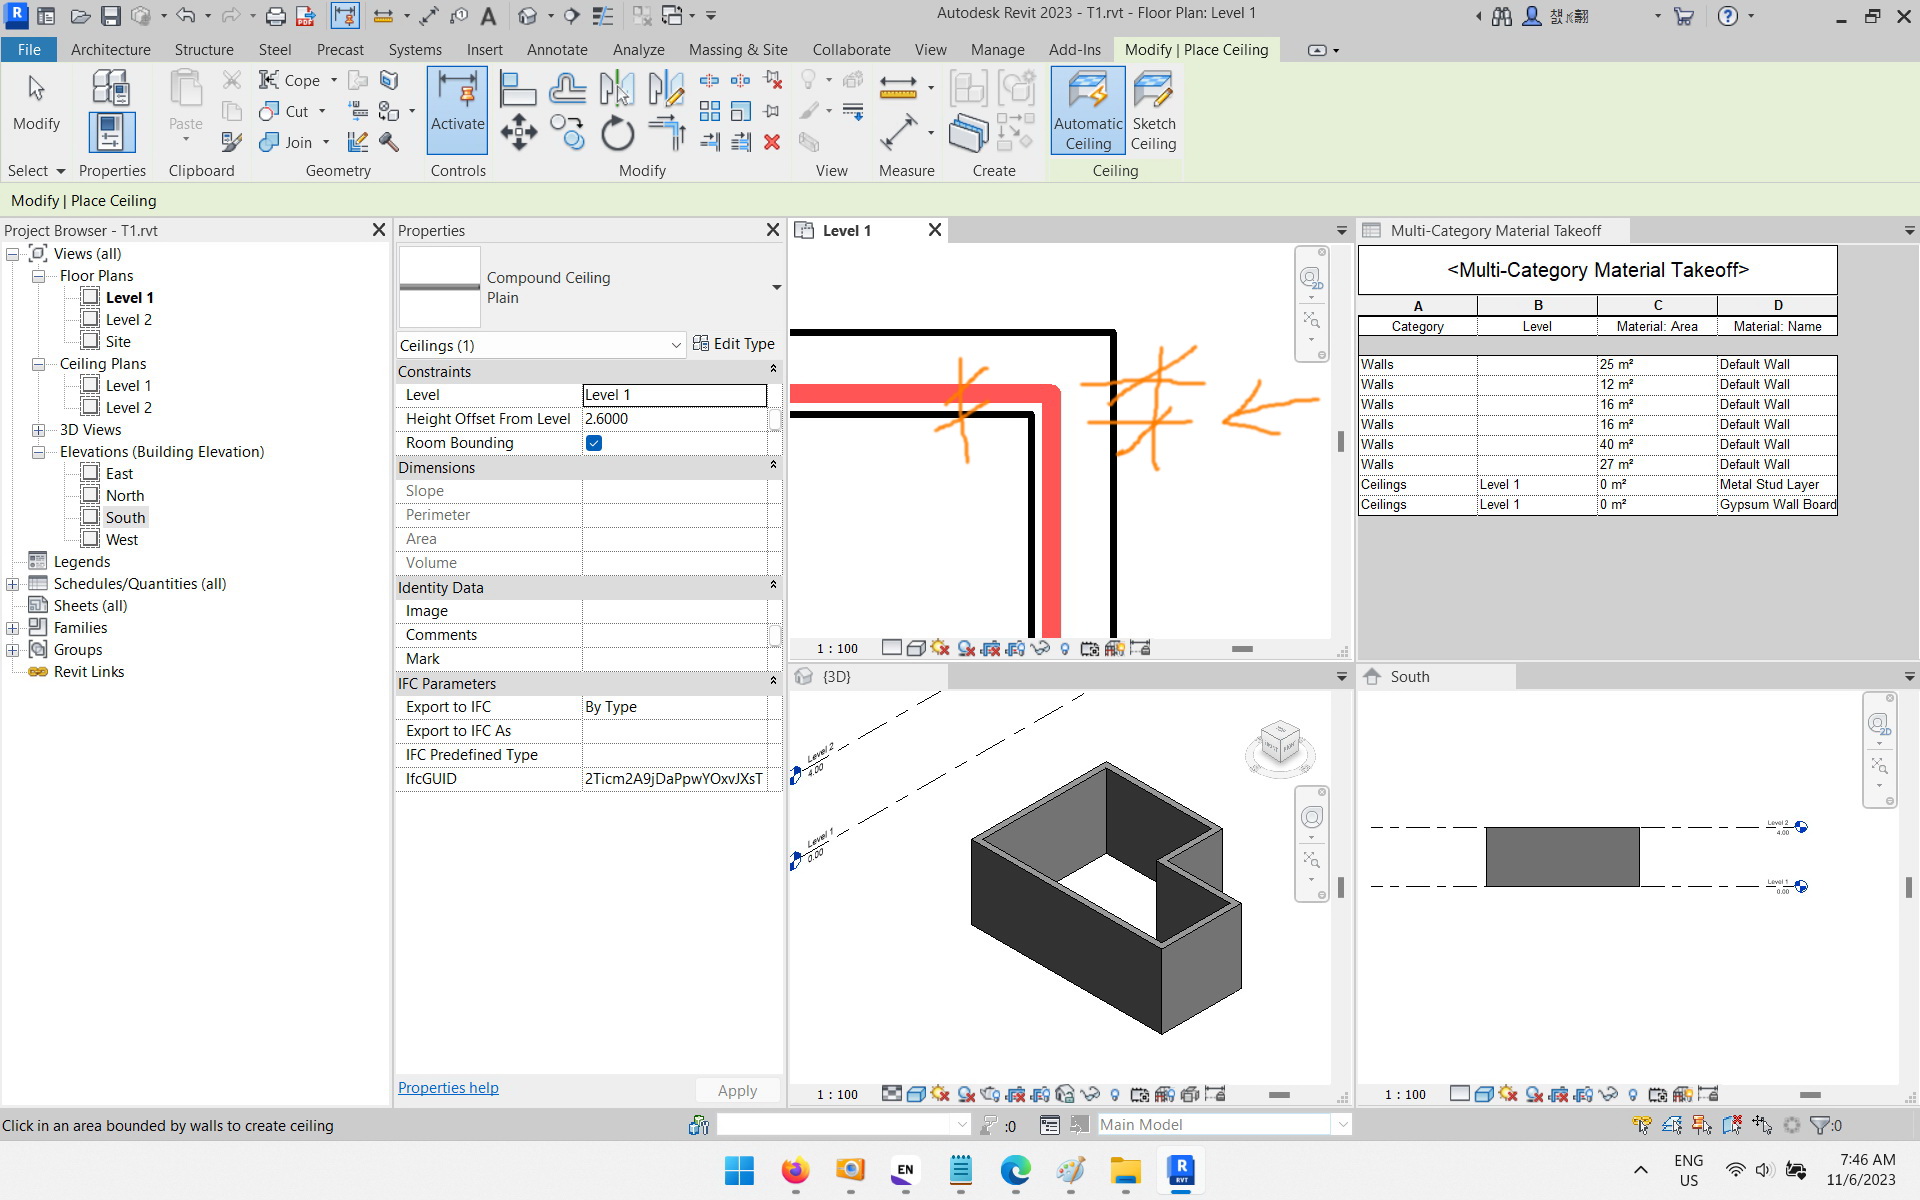Select the Rotate tool in Modify panel
The image size is (1920, 1200).
pyautogui.click(x=617, y=131)
